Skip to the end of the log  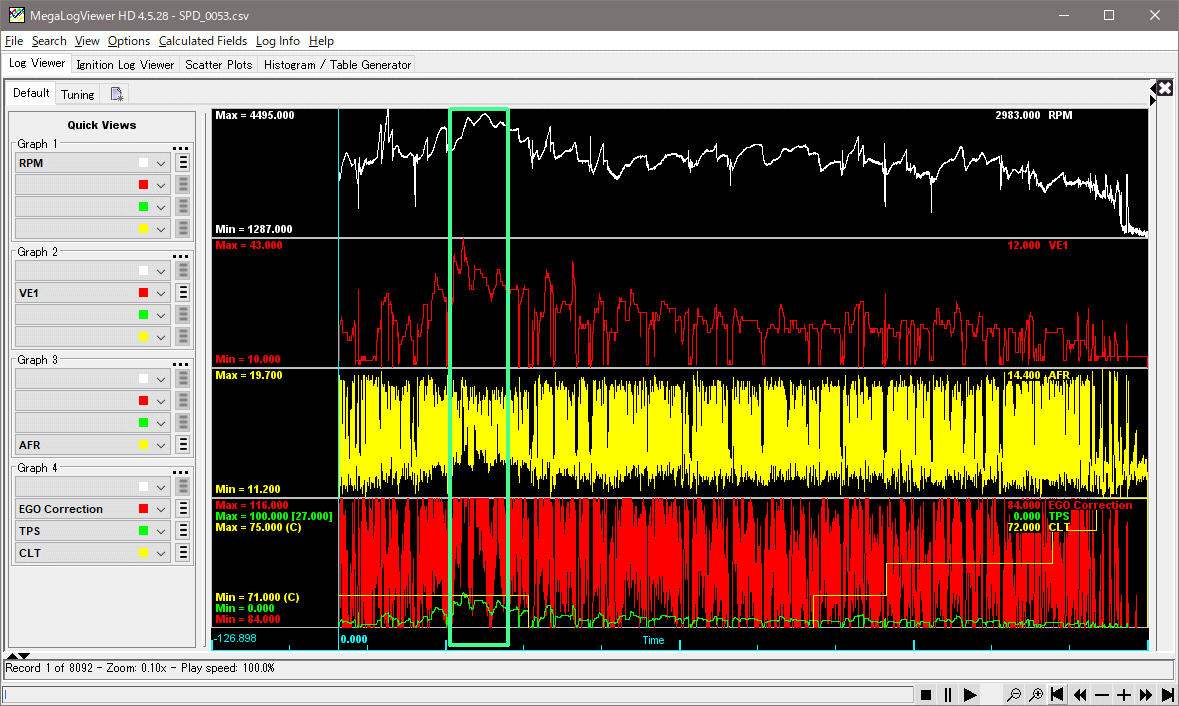point(1167,694)
